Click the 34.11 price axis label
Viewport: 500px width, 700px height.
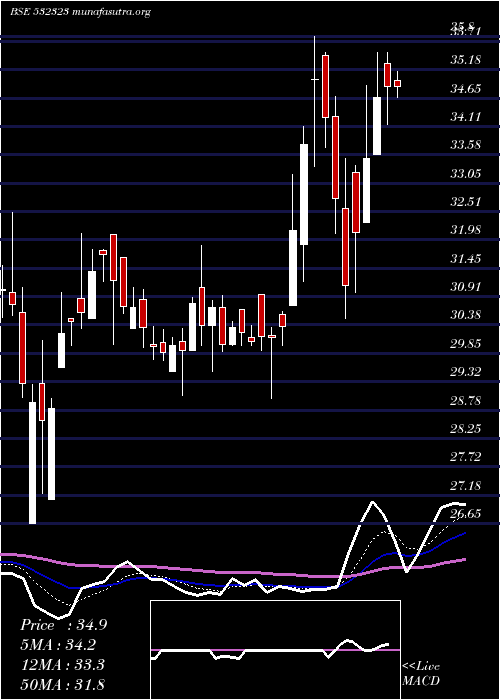tap(466, 117)
